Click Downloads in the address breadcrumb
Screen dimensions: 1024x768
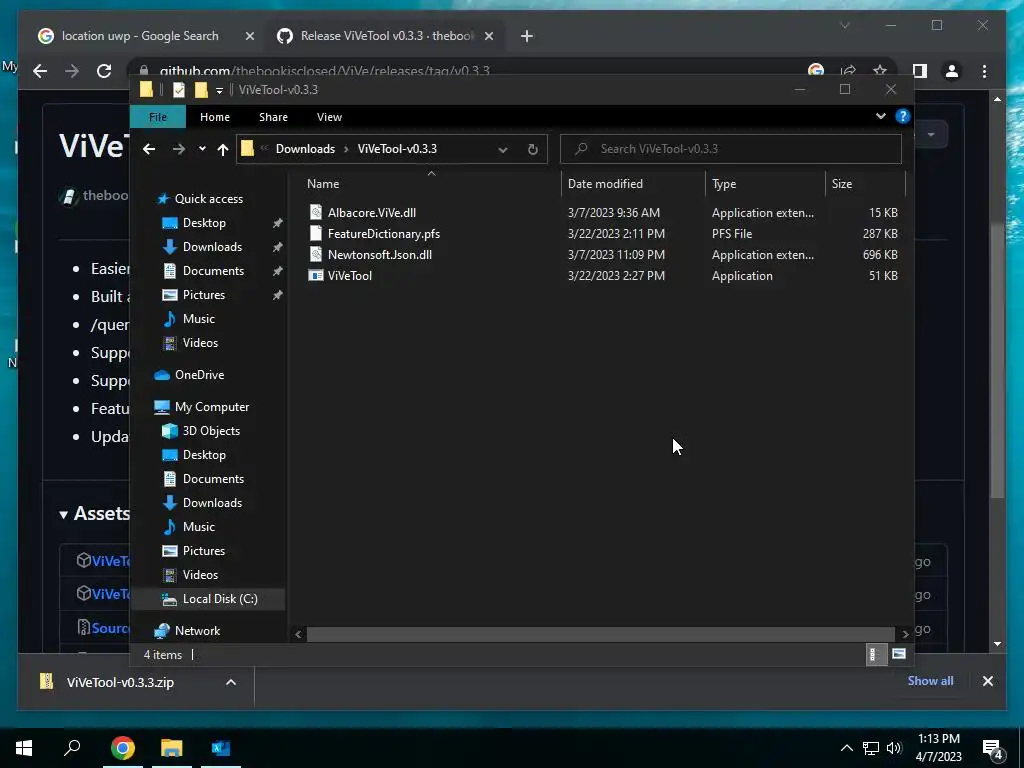pyautogui.click(x=305, y=149)
